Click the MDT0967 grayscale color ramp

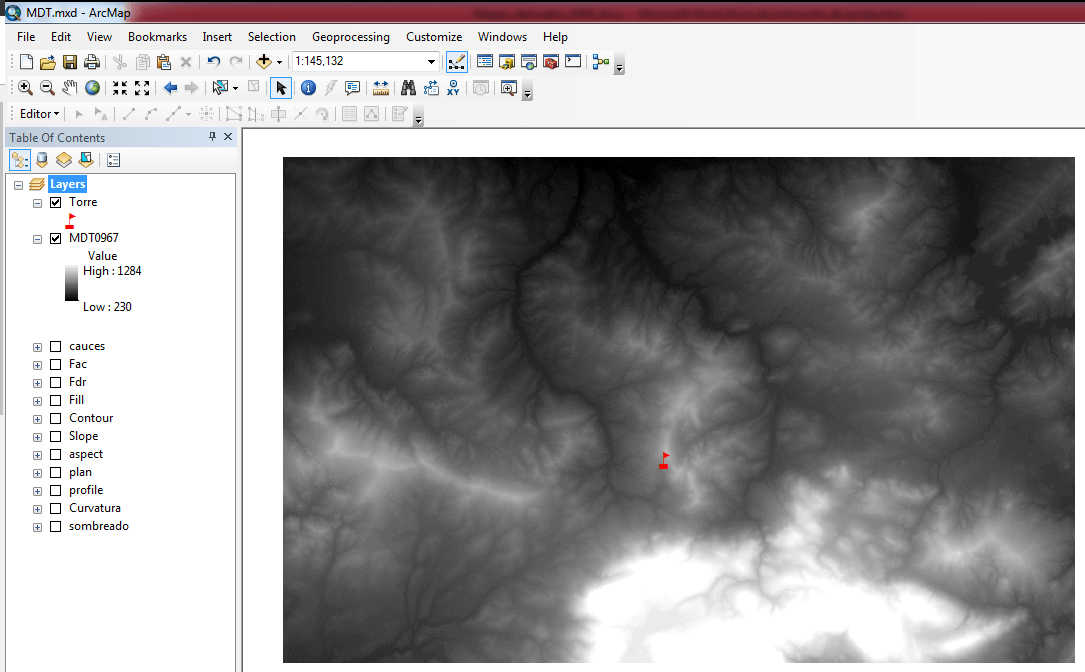71,283
